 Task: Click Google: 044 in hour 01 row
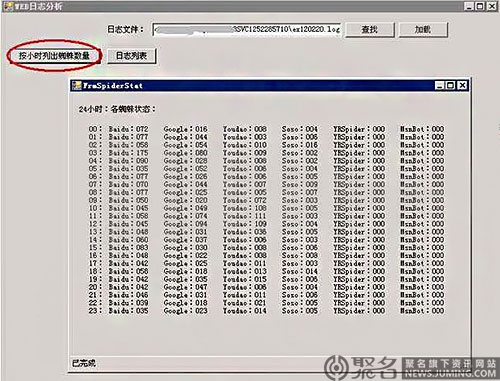pos(185,137)
